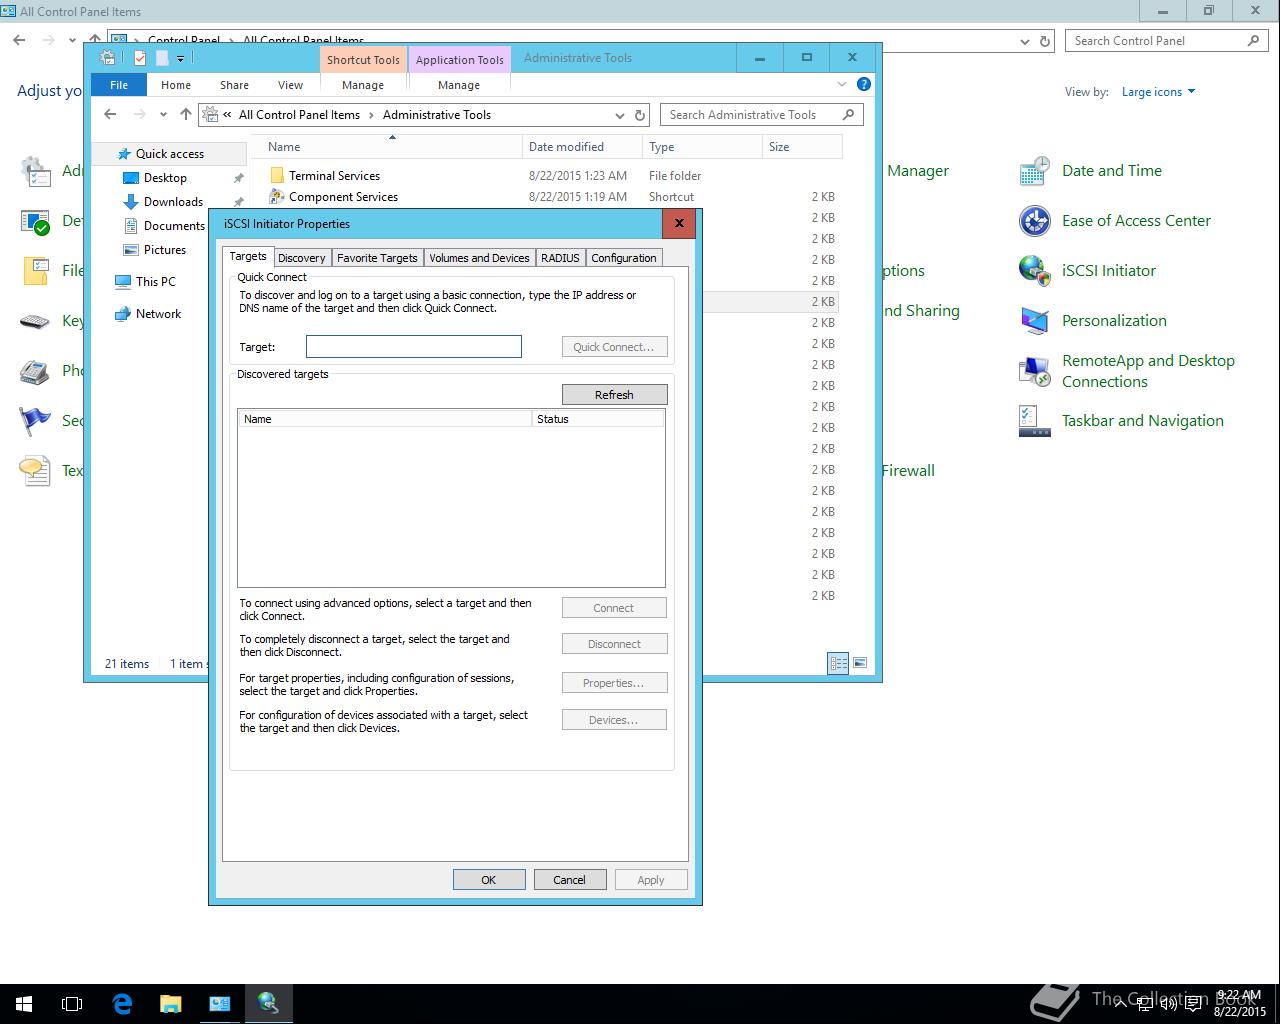The image size is (1280, 1024).
Task: Open Desktop in navigation pane
Action: (165, 177)
